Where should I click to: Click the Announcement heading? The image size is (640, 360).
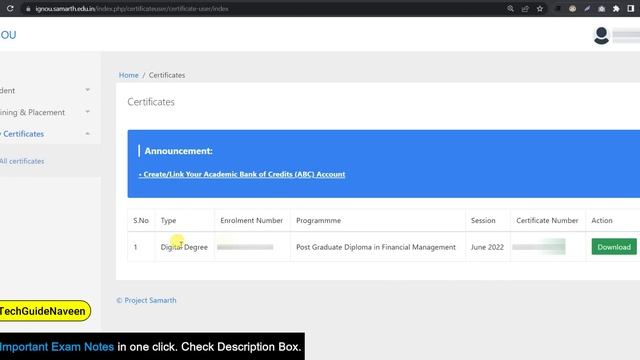(178, 151)
